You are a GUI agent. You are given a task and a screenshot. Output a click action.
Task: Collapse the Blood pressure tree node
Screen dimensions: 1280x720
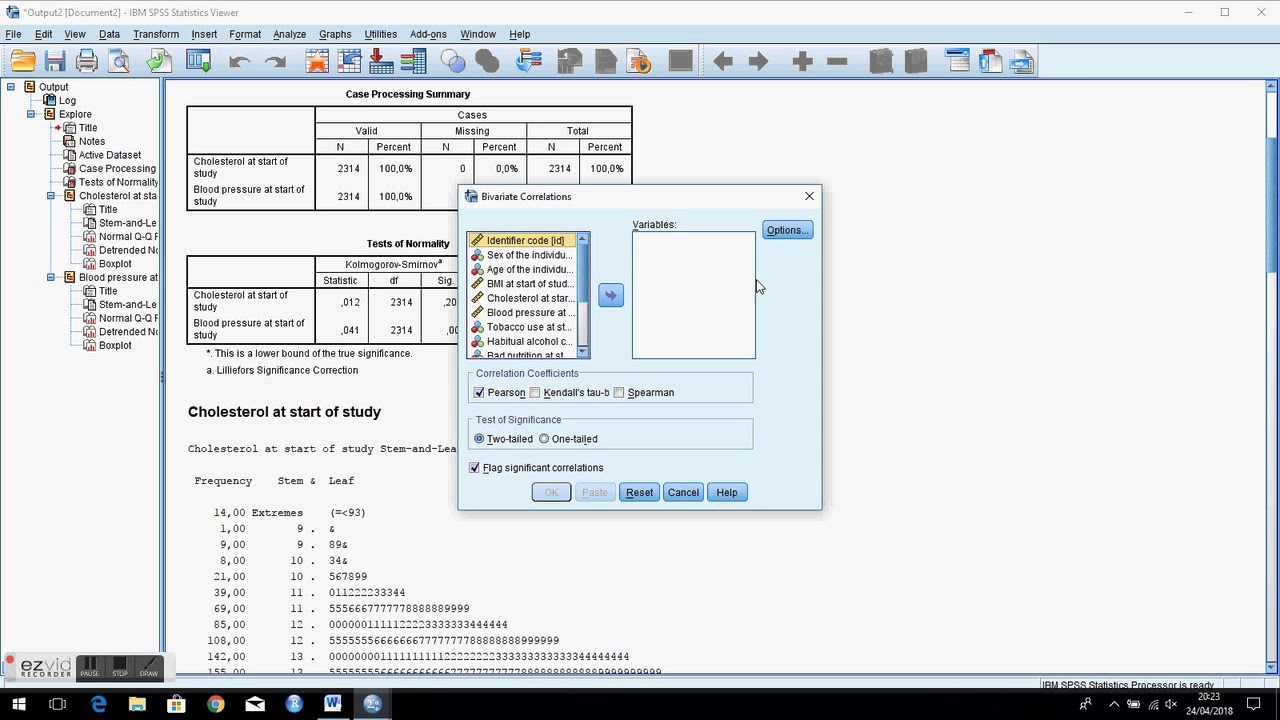coord(51,277)
